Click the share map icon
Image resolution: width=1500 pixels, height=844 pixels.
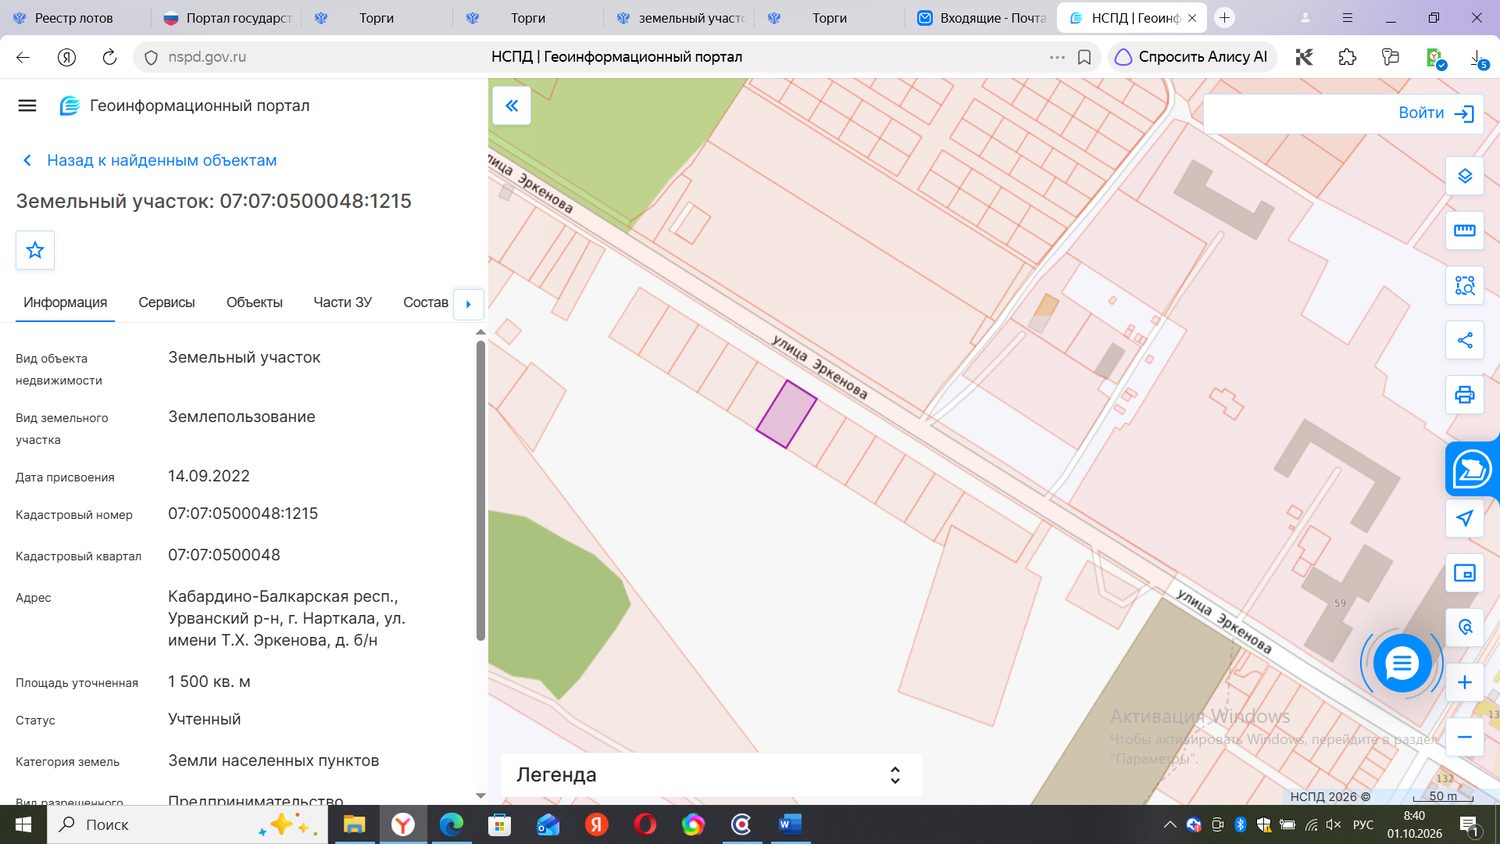coord(1464,340)
